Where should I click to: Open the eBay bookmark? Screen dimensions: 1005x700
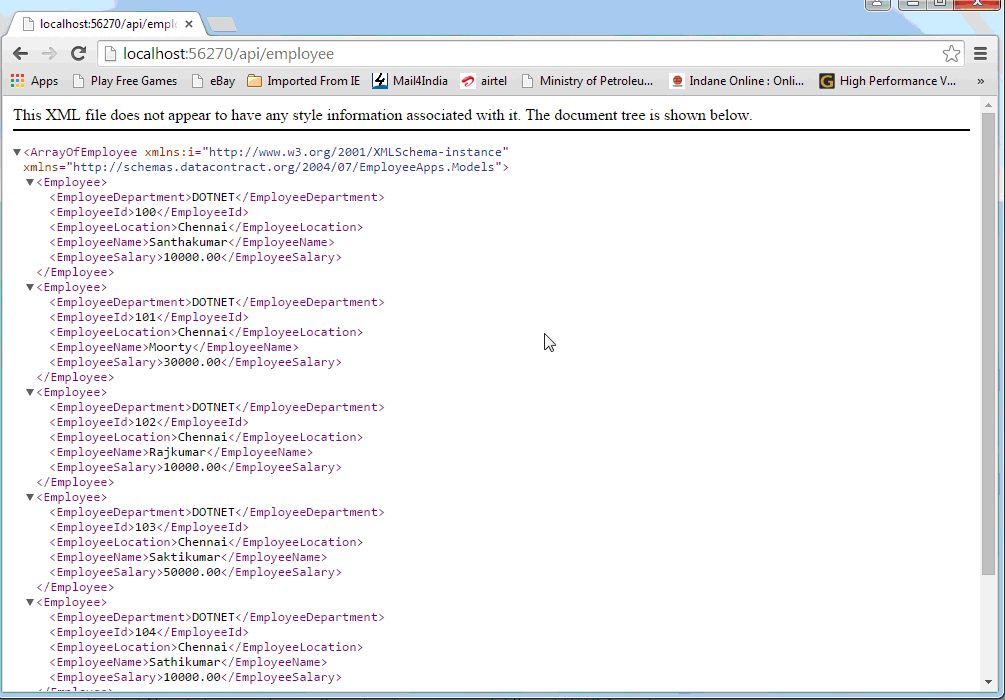pyautogui.click(x=215, y=81)
